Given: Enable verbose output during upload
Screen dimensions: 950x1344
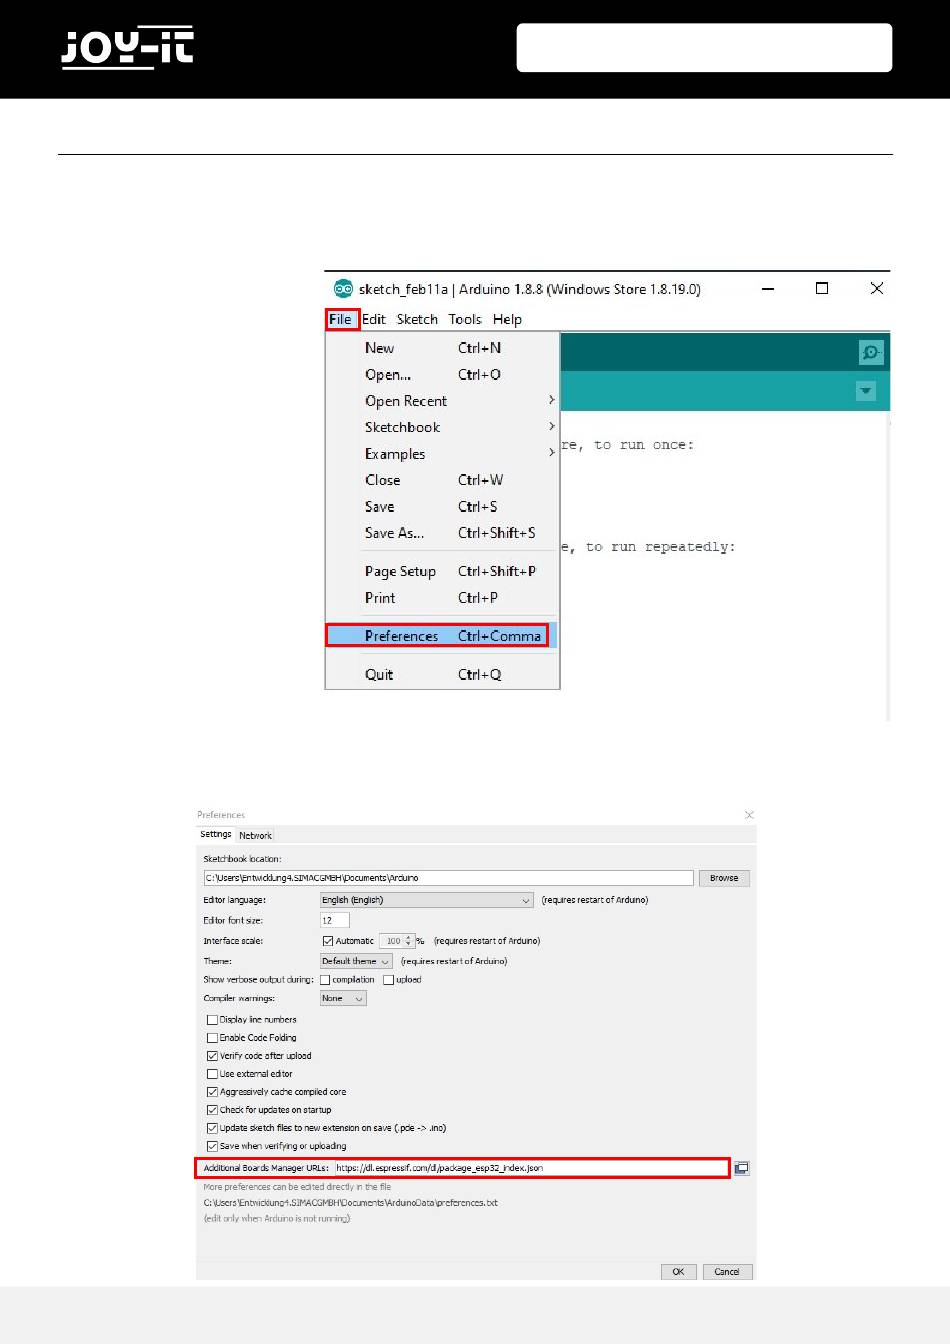Looking at the screenshot, I should (389, 980).
